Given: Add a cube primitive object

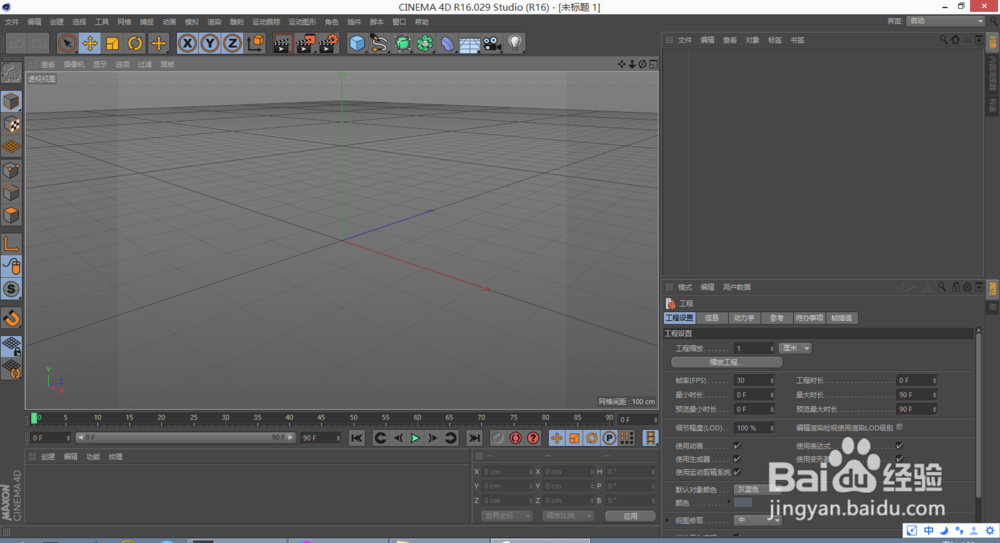Looking at the screenshot, I should pyautogui.click(x=357, y=43).
